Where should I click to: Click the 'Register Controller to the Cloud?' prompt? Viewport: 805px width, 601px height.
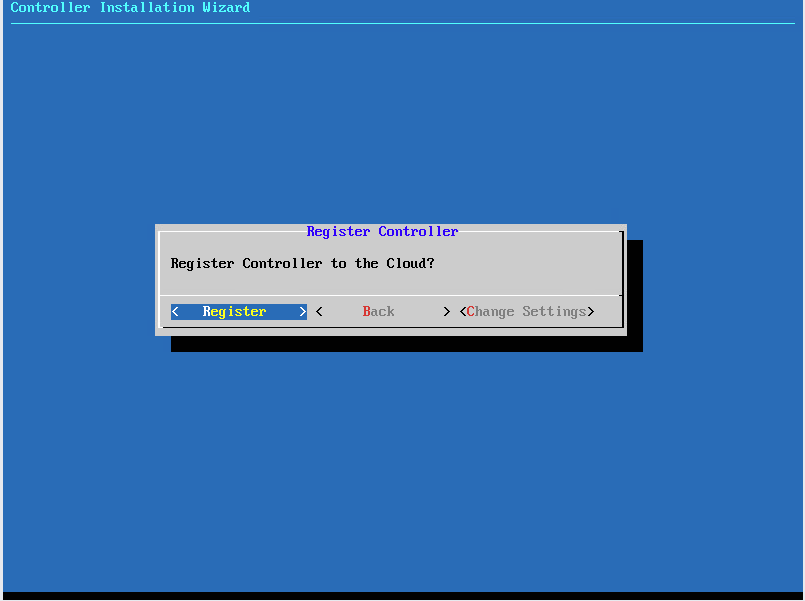302,263
